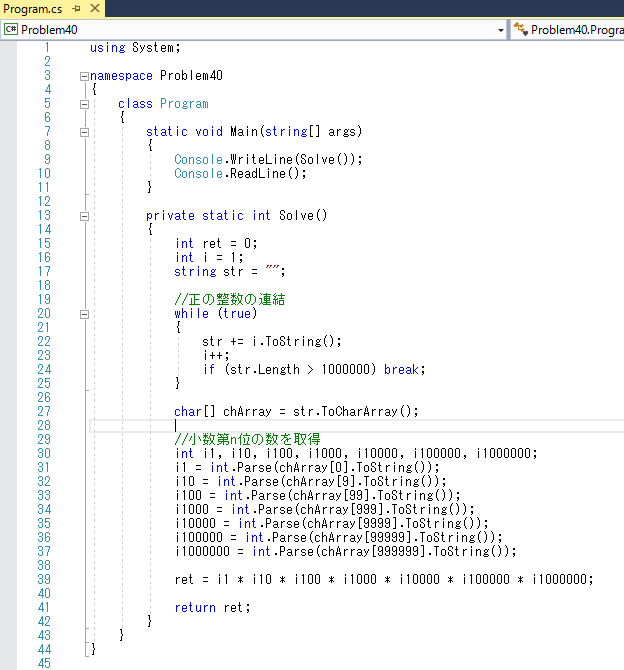Collapse the namespace Problem40 block
The image size is (624, 670).
tap(84, 76)
